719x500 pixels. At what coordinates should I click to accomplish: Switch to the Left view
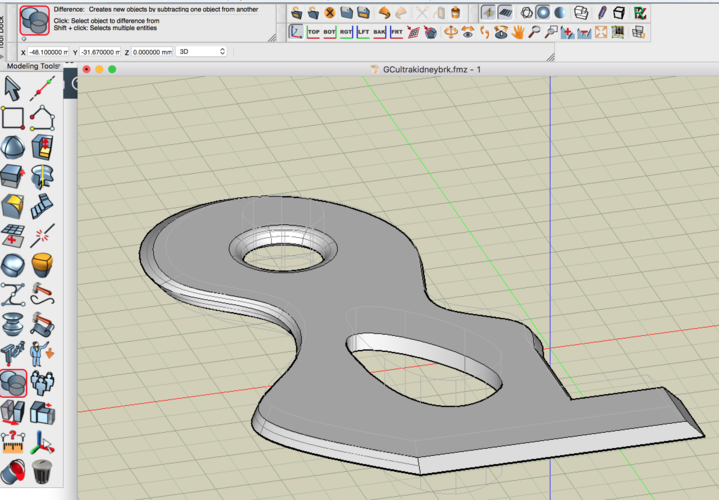[x=363, y=32]
